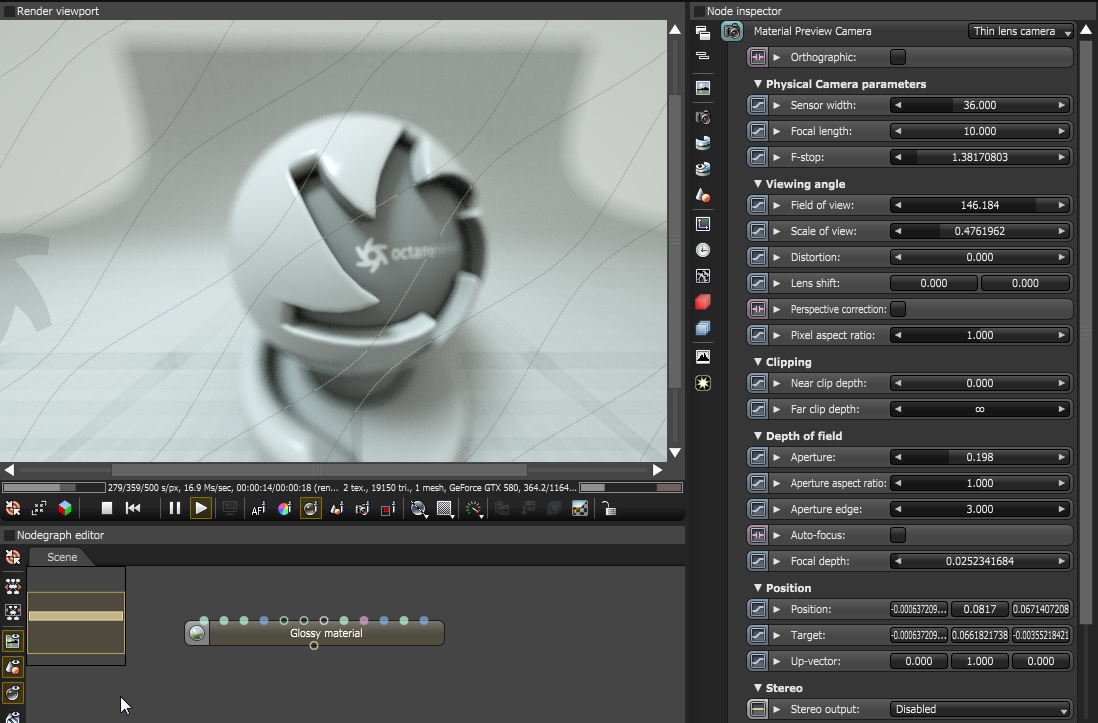
Task: Click the Focal depth value slider
Action: [980, 561]
